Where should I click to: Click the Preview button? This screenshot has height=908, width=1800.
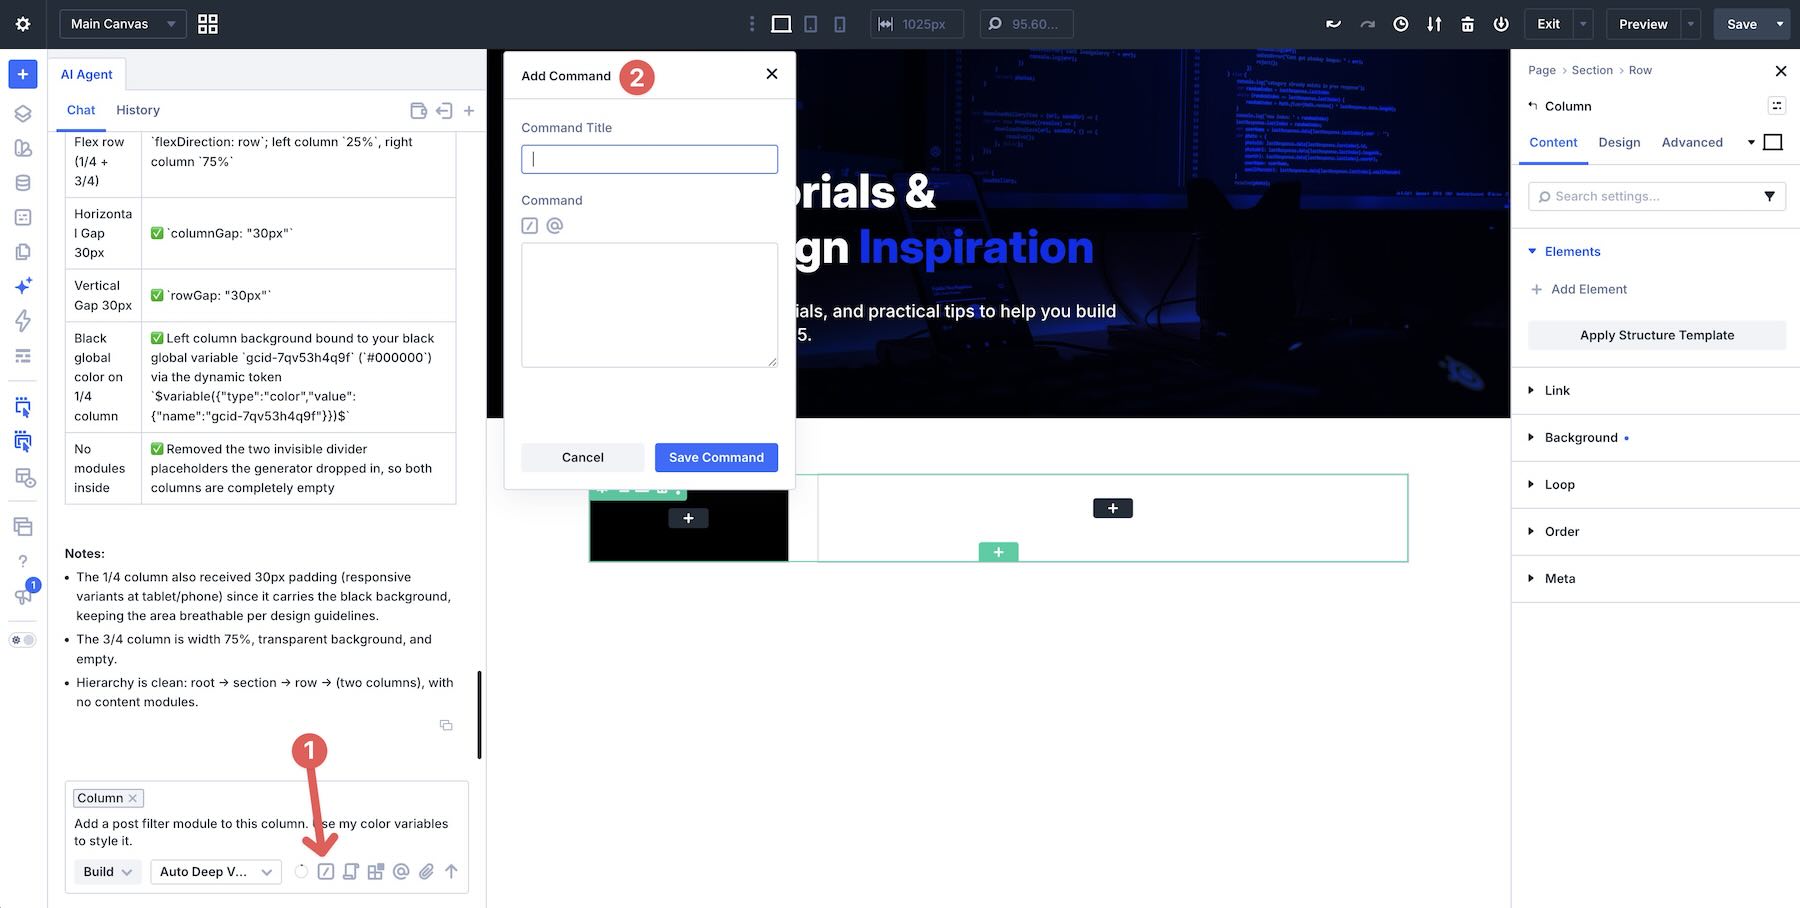pyautogui.click(x=1643, y=24)
